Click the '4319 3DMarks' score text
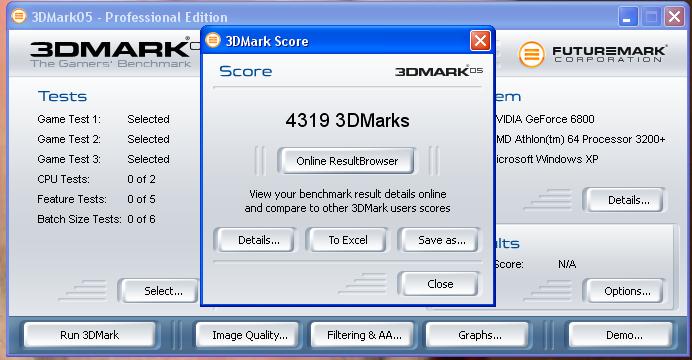 point(347,120)
